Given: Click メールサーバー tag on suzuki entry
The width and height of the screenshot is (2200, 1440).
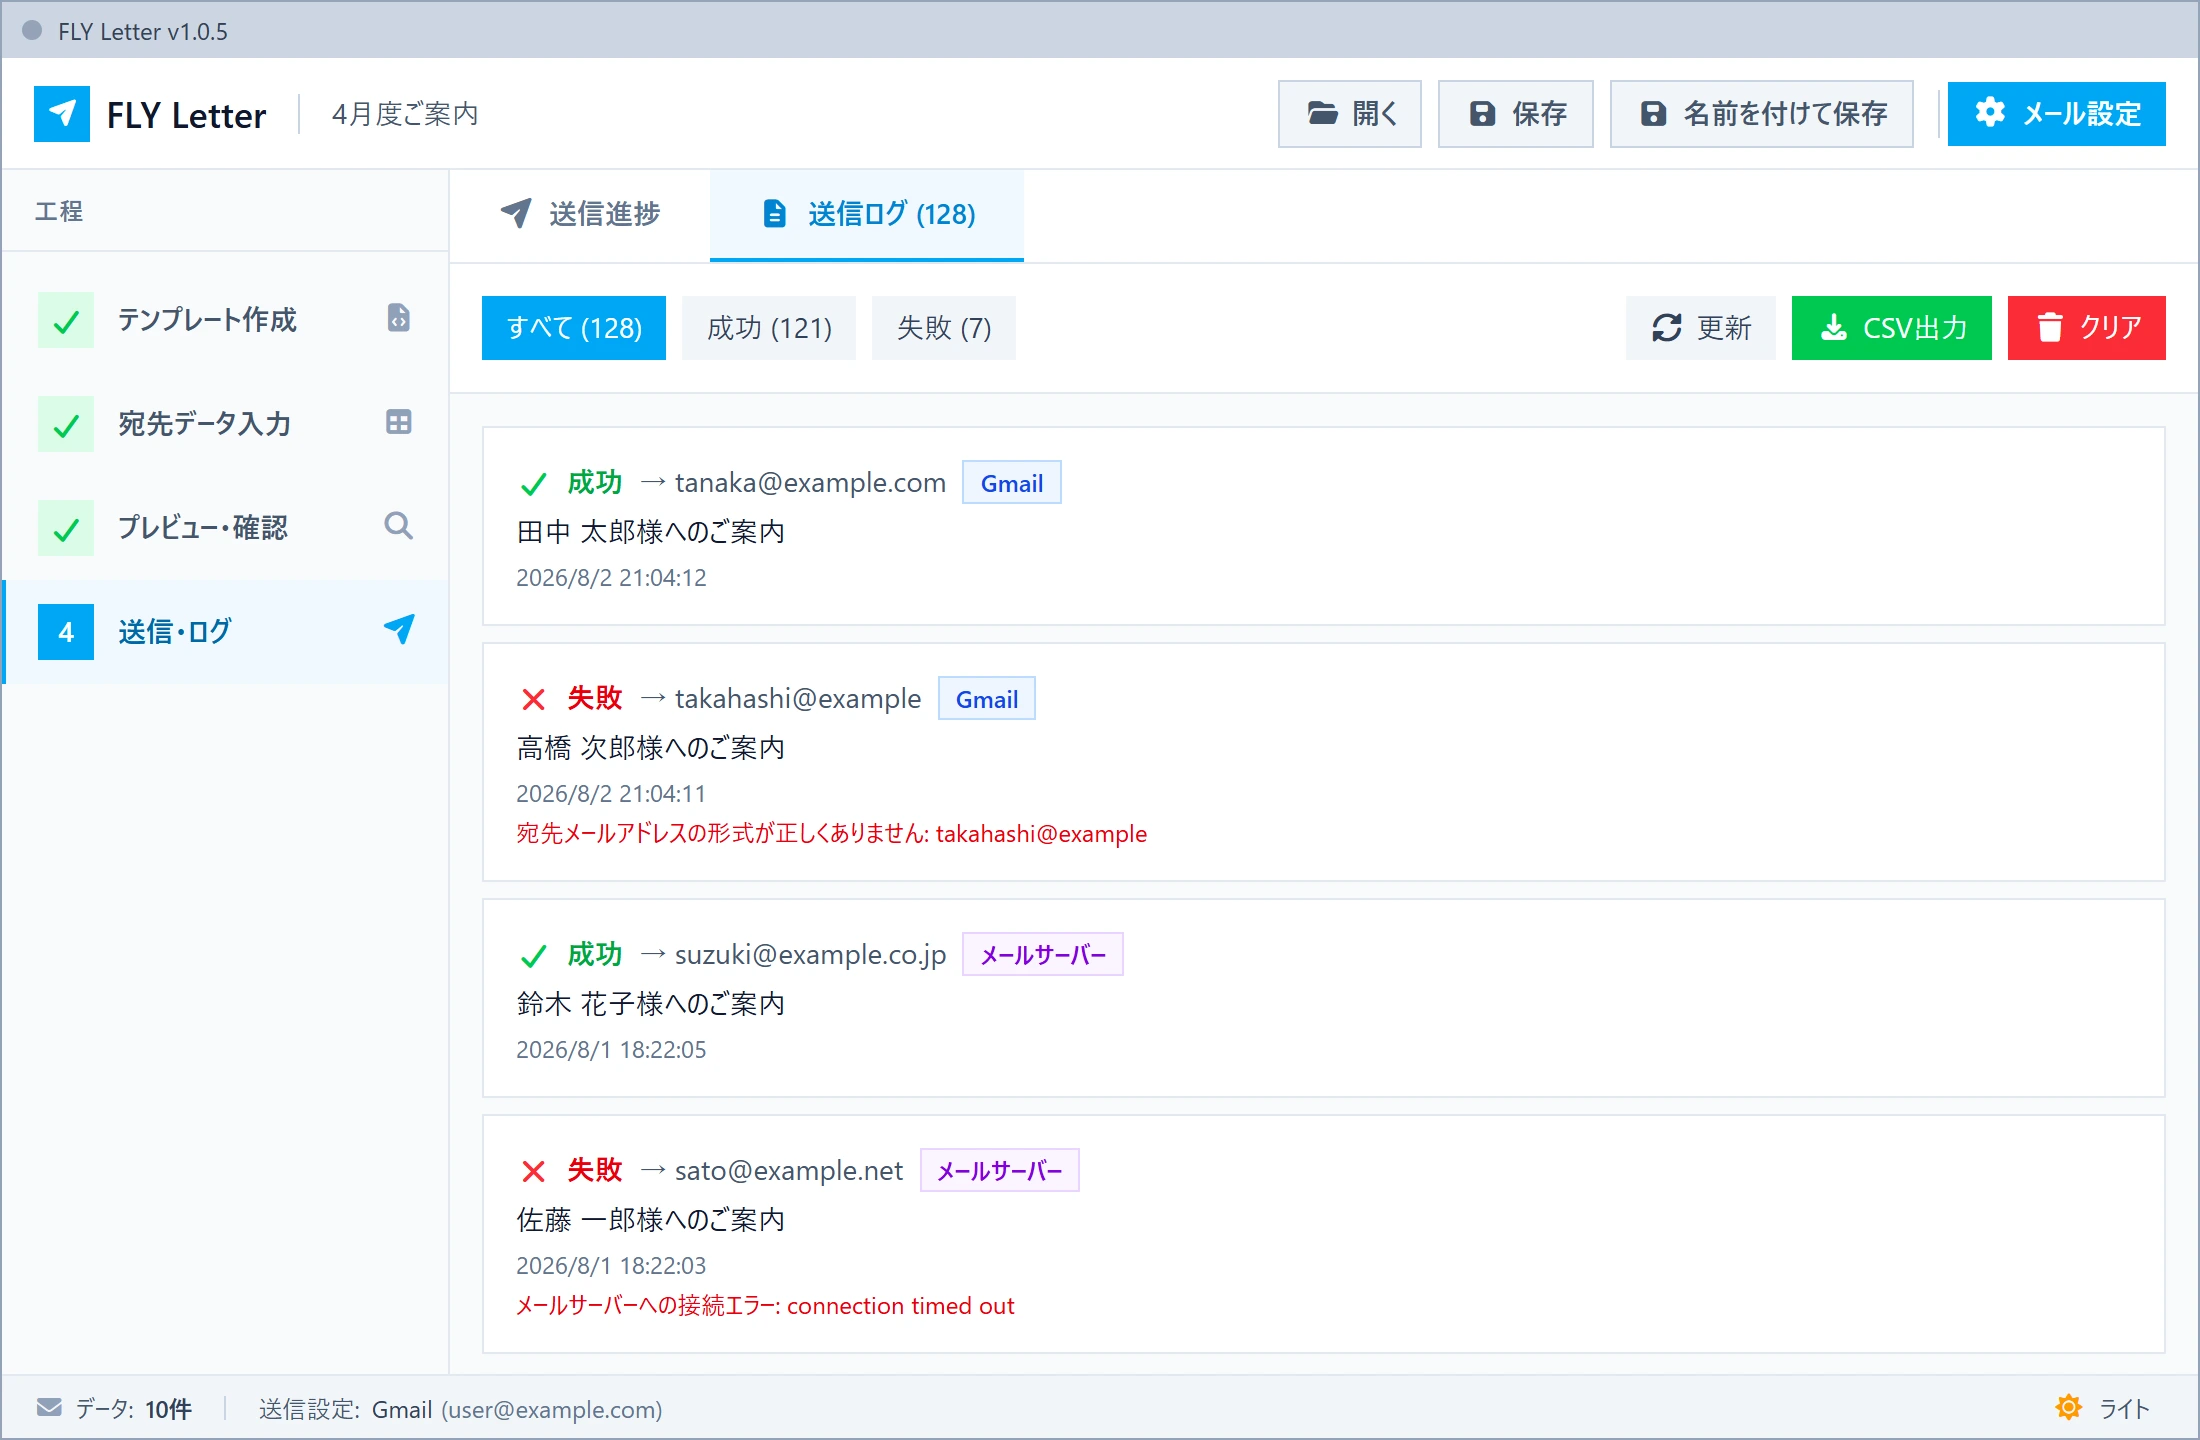Looking at the screenshot, I should [x=1042, y=955].
